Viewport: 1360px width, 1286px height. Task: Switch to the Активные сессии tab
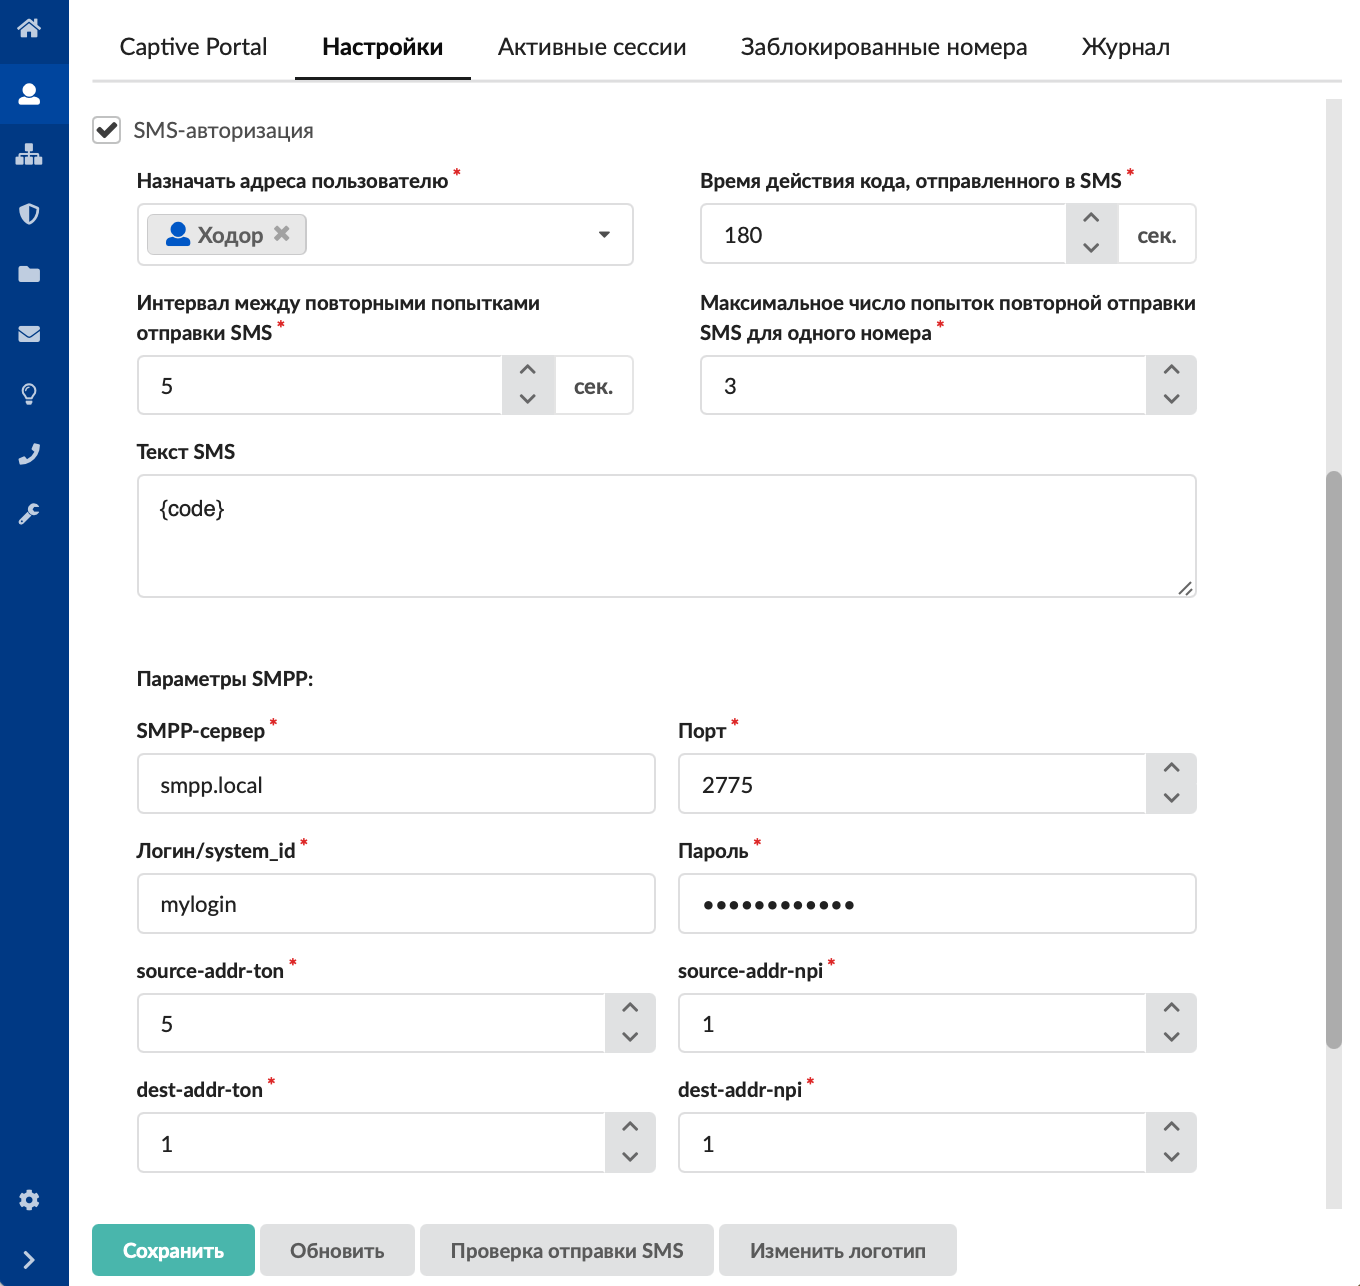(x=592, y=47)
